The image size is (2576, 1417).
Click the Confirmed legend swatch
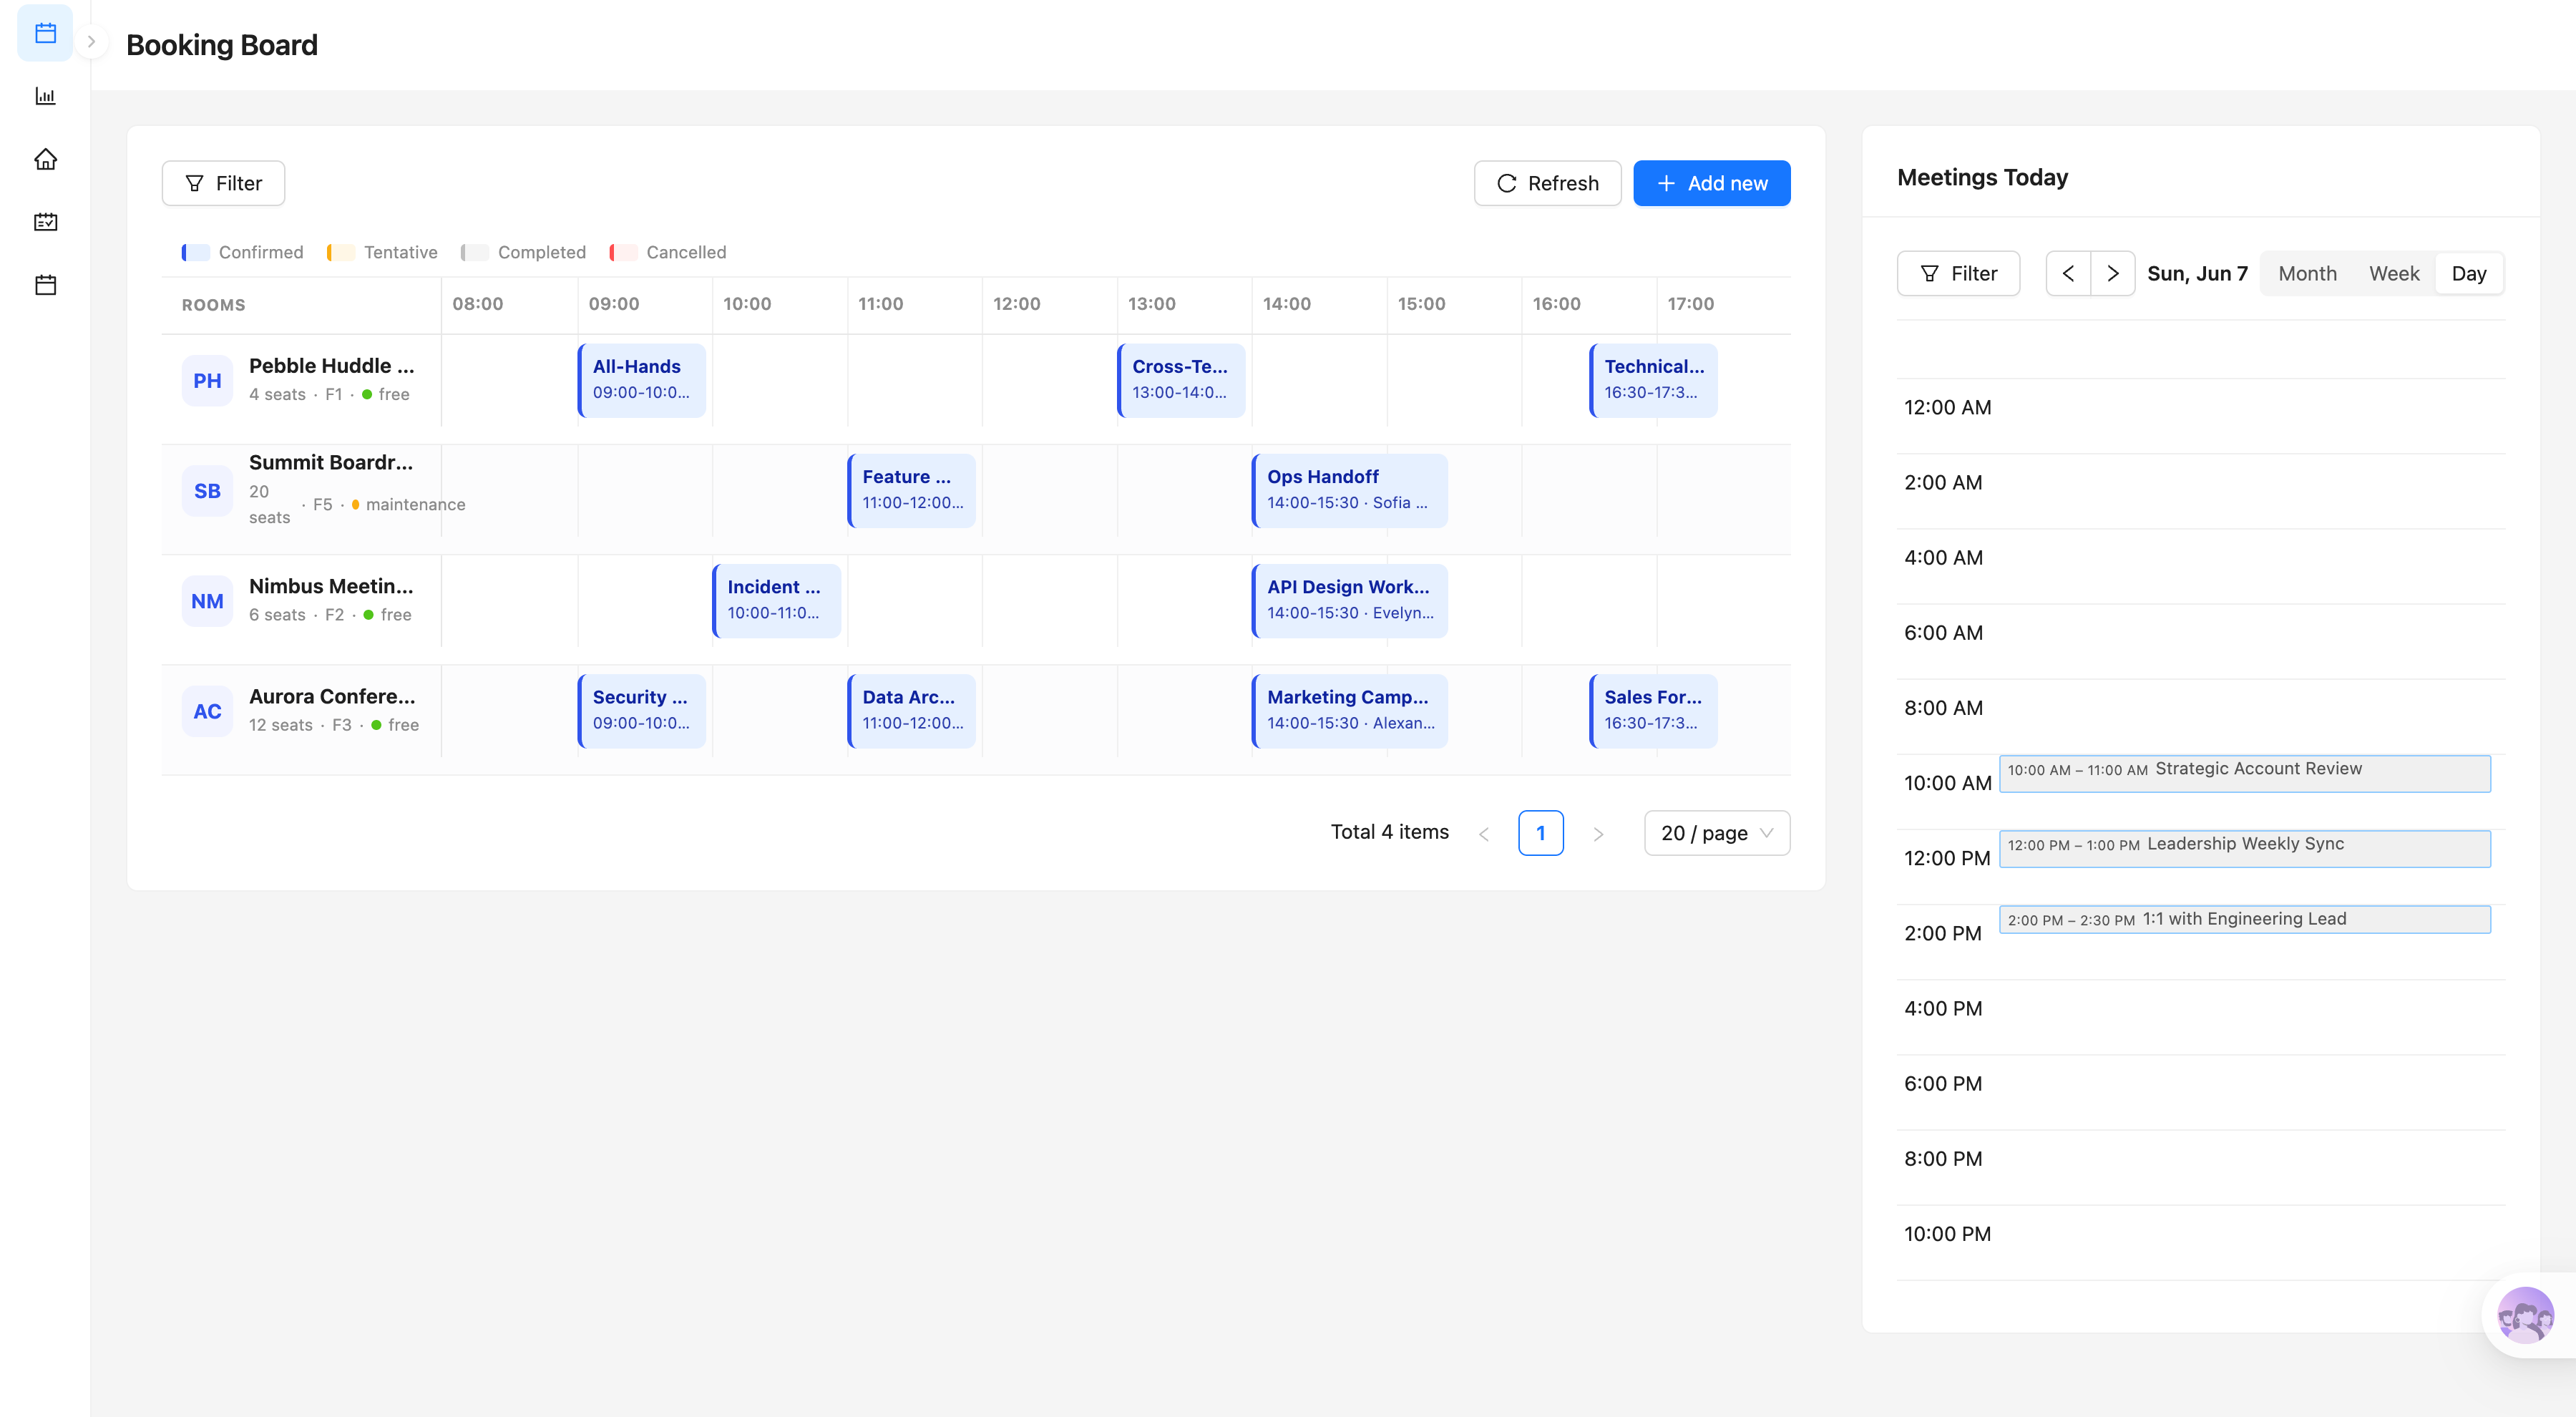click(195, 252)
